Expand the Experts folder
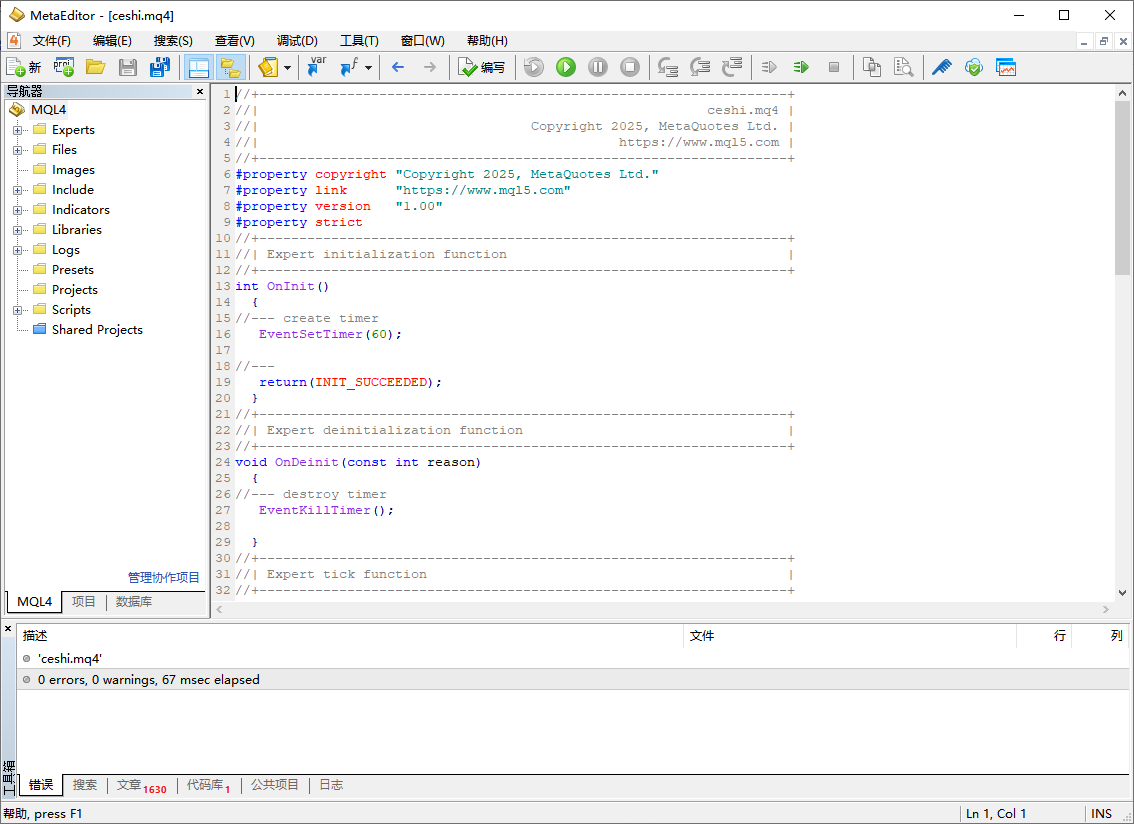 17,130
